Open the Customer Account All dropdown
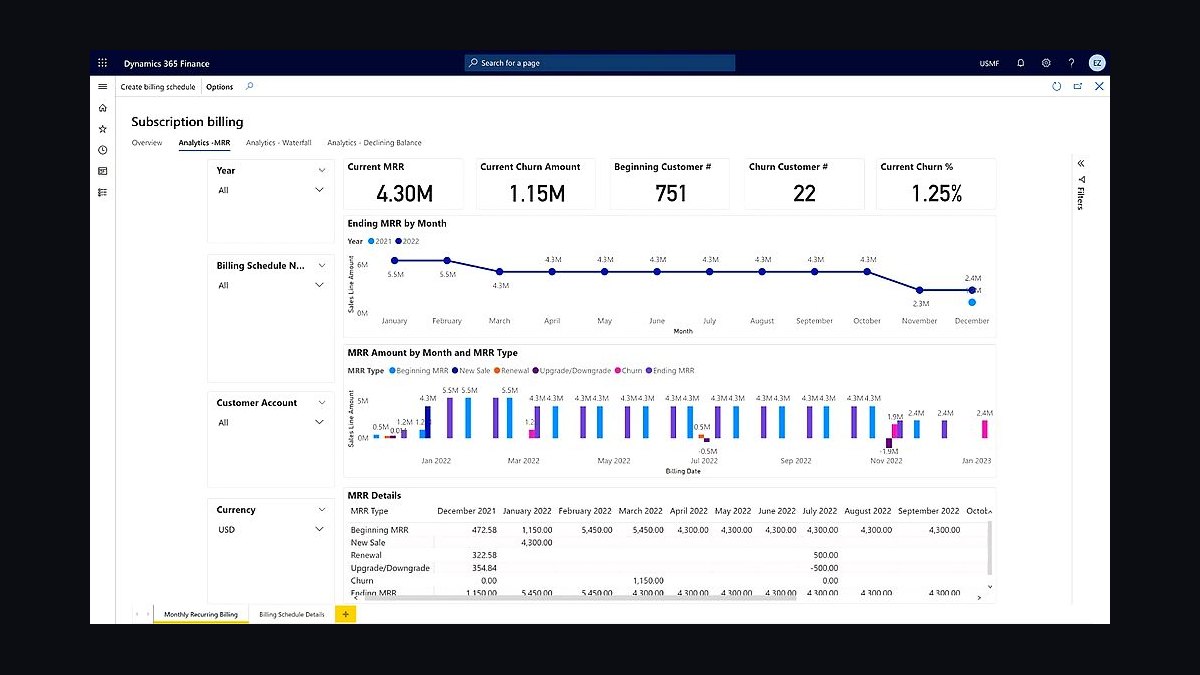1200x675 pixels. [271, 422]
